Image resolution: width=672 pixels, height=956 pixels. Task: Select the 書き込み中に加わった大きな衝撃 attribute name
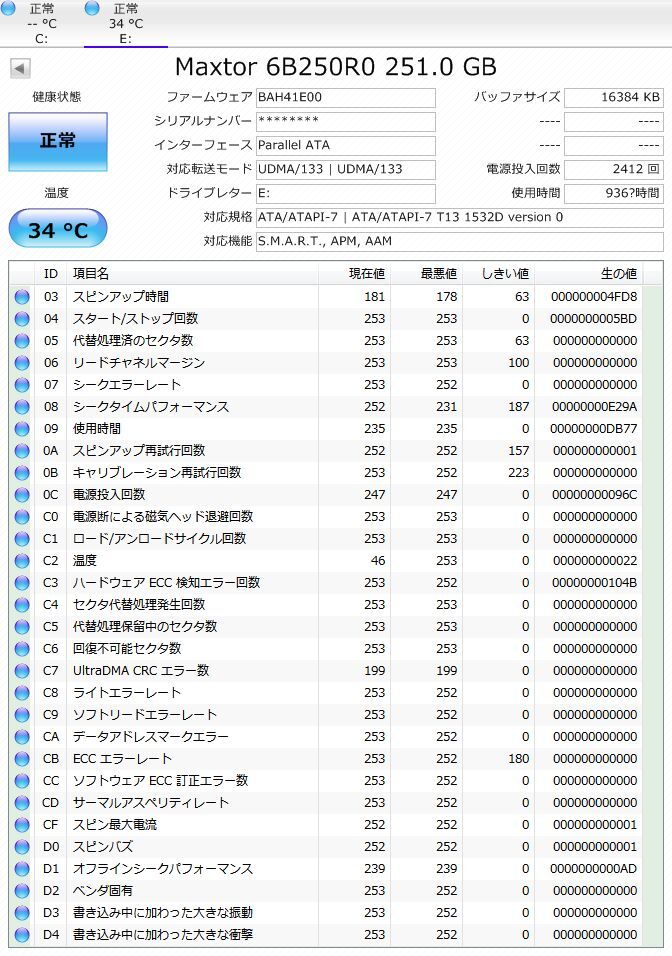pos(162,935)
